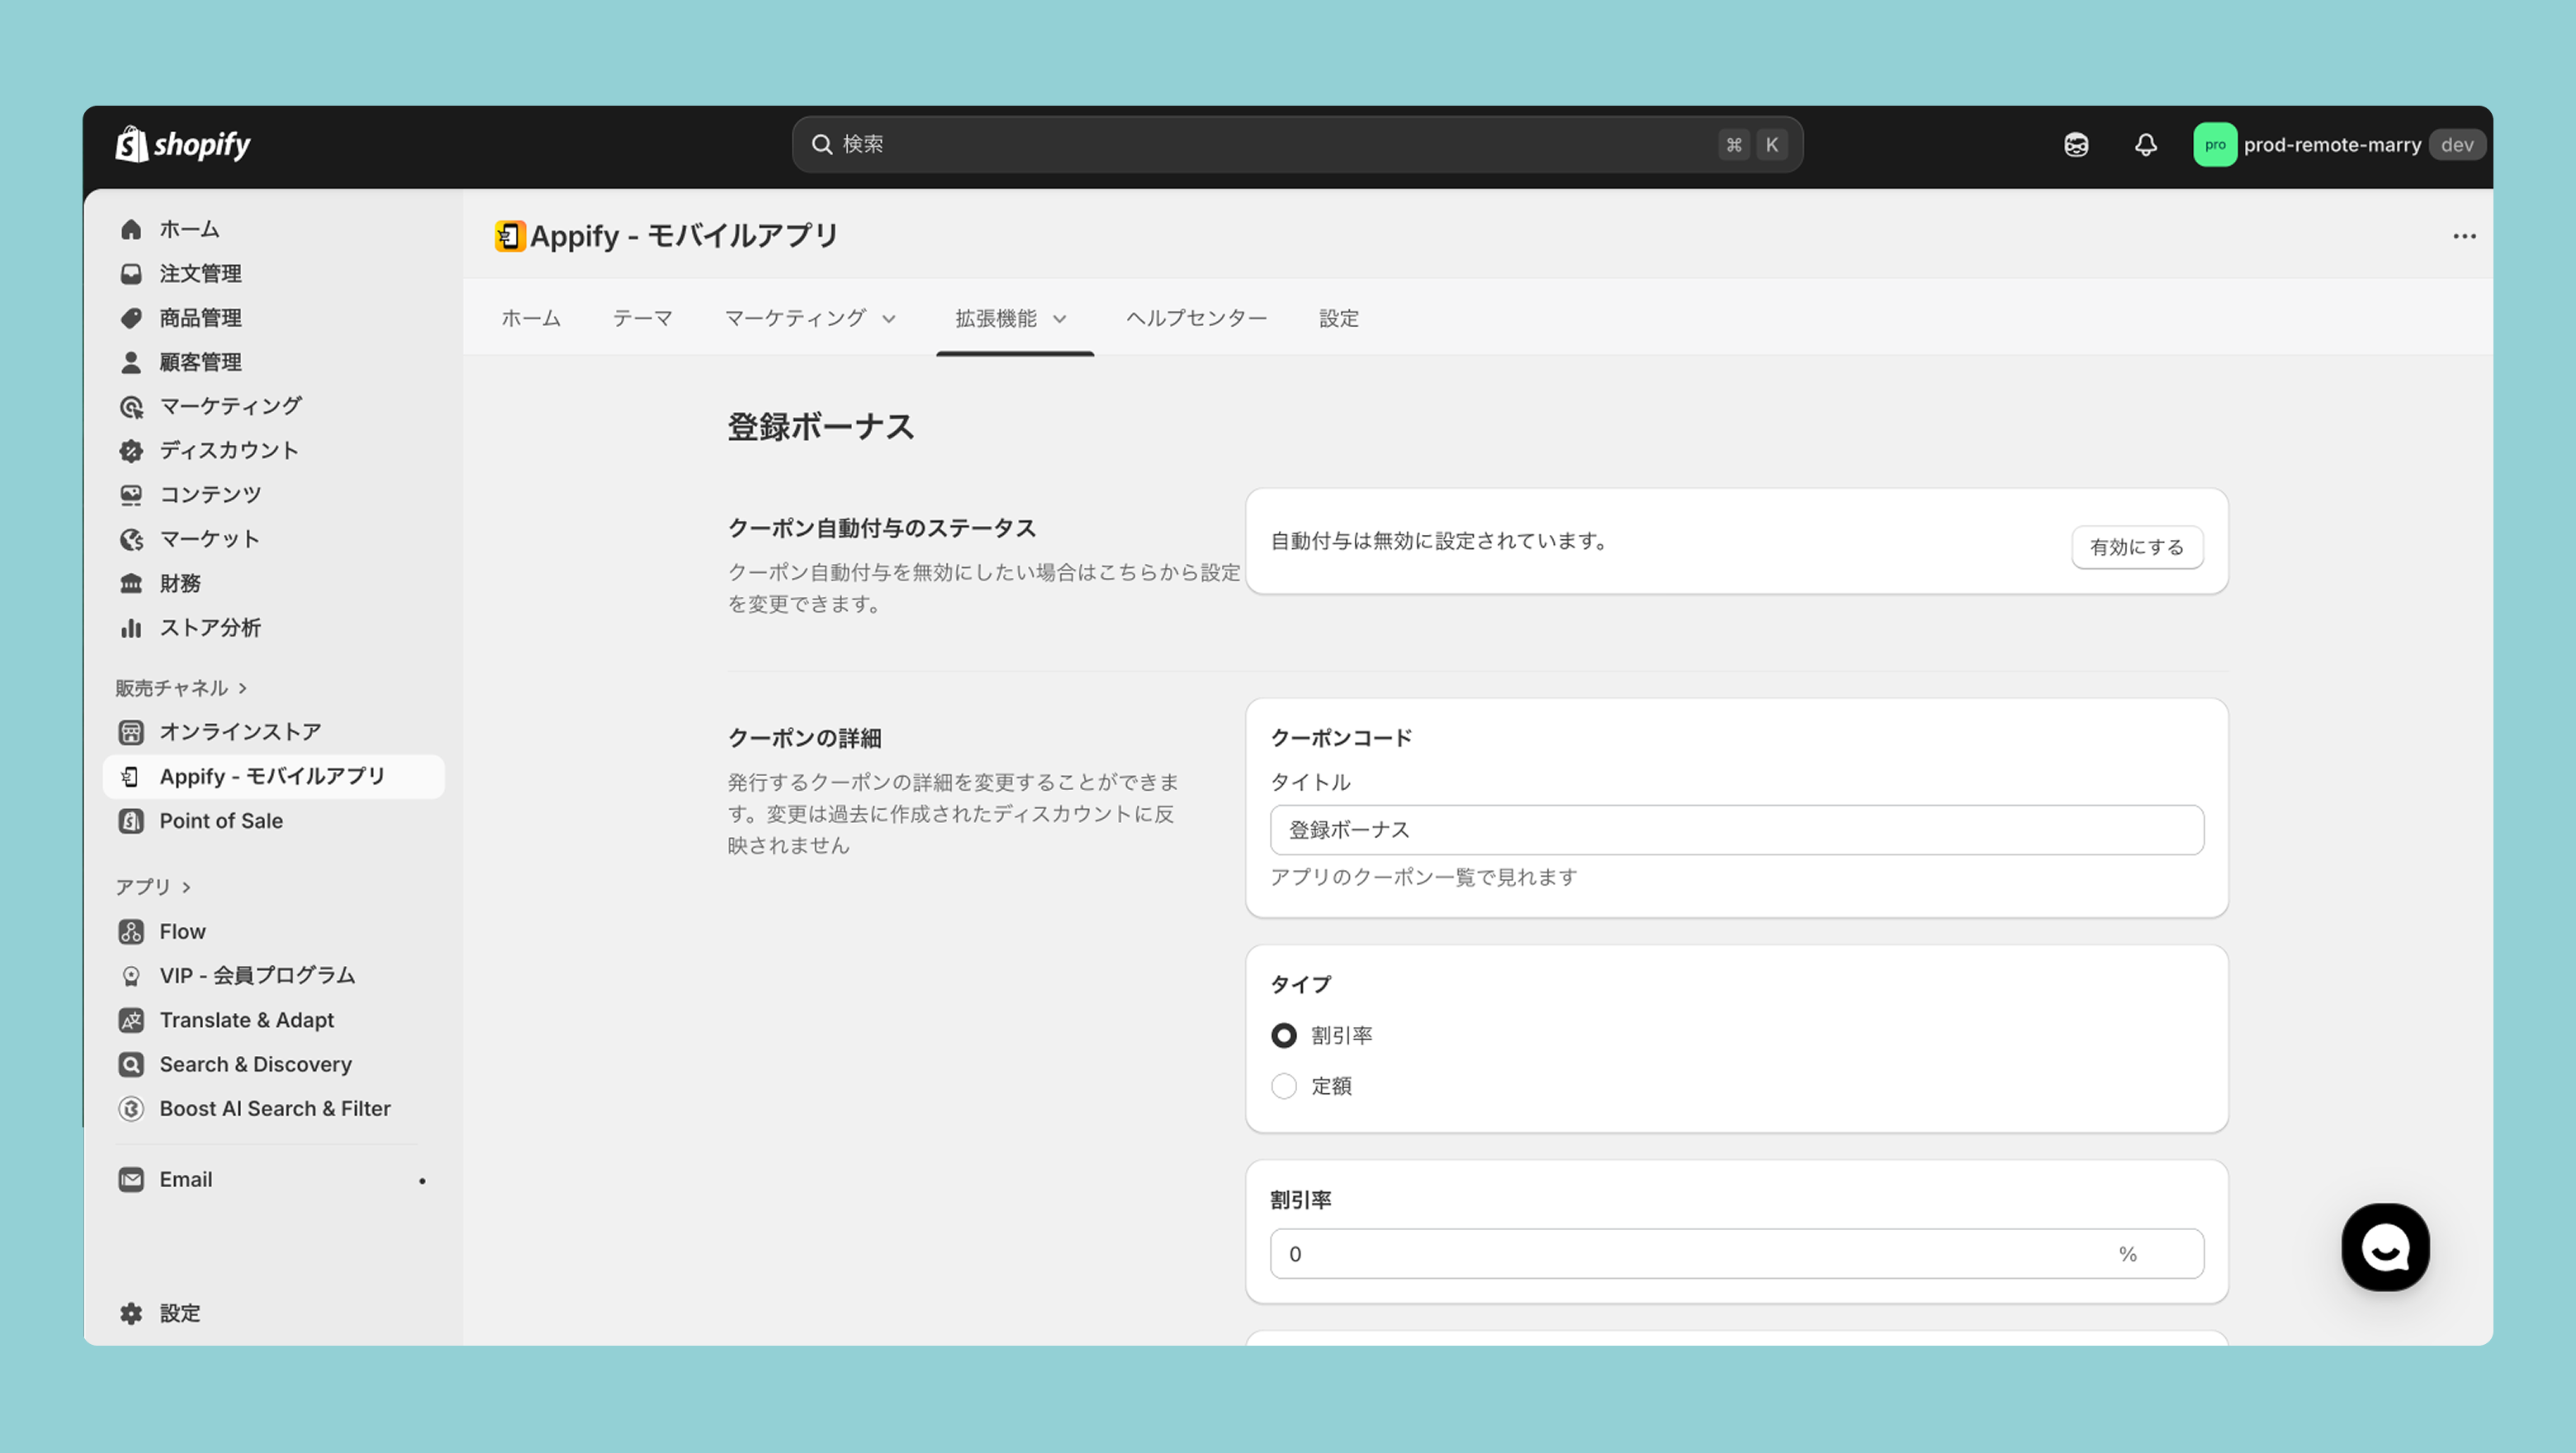The image size is (2576, 1453).
Task: Select the 定額 radio option
Action: [x=1284, y=1086]
